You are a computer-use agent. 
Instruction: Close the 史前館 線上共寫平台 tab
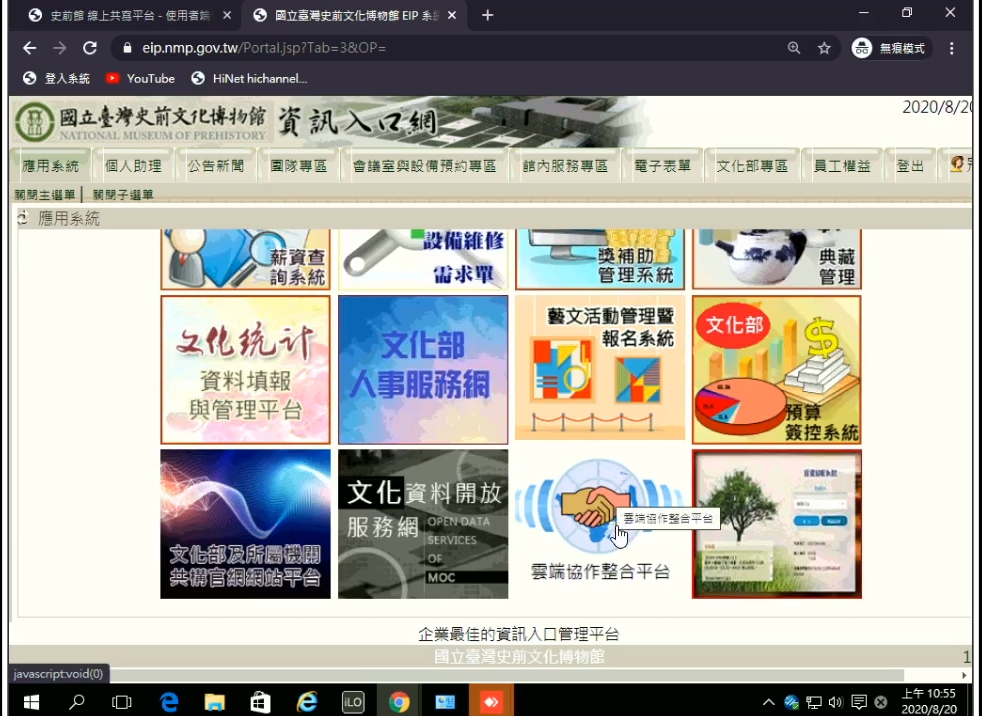227,16
